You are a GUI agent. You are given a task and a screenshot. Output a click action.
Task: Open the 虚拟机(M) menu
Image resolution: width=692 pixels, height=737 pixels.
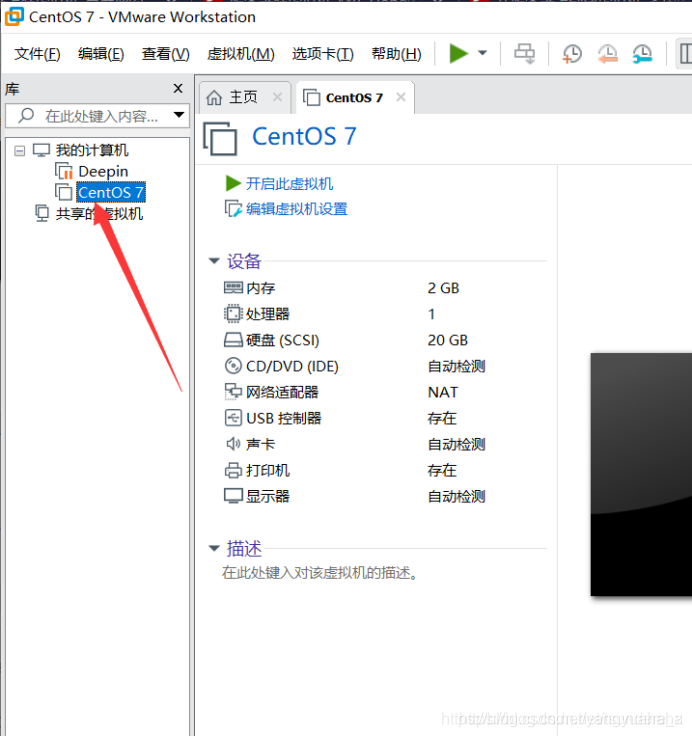241,54
